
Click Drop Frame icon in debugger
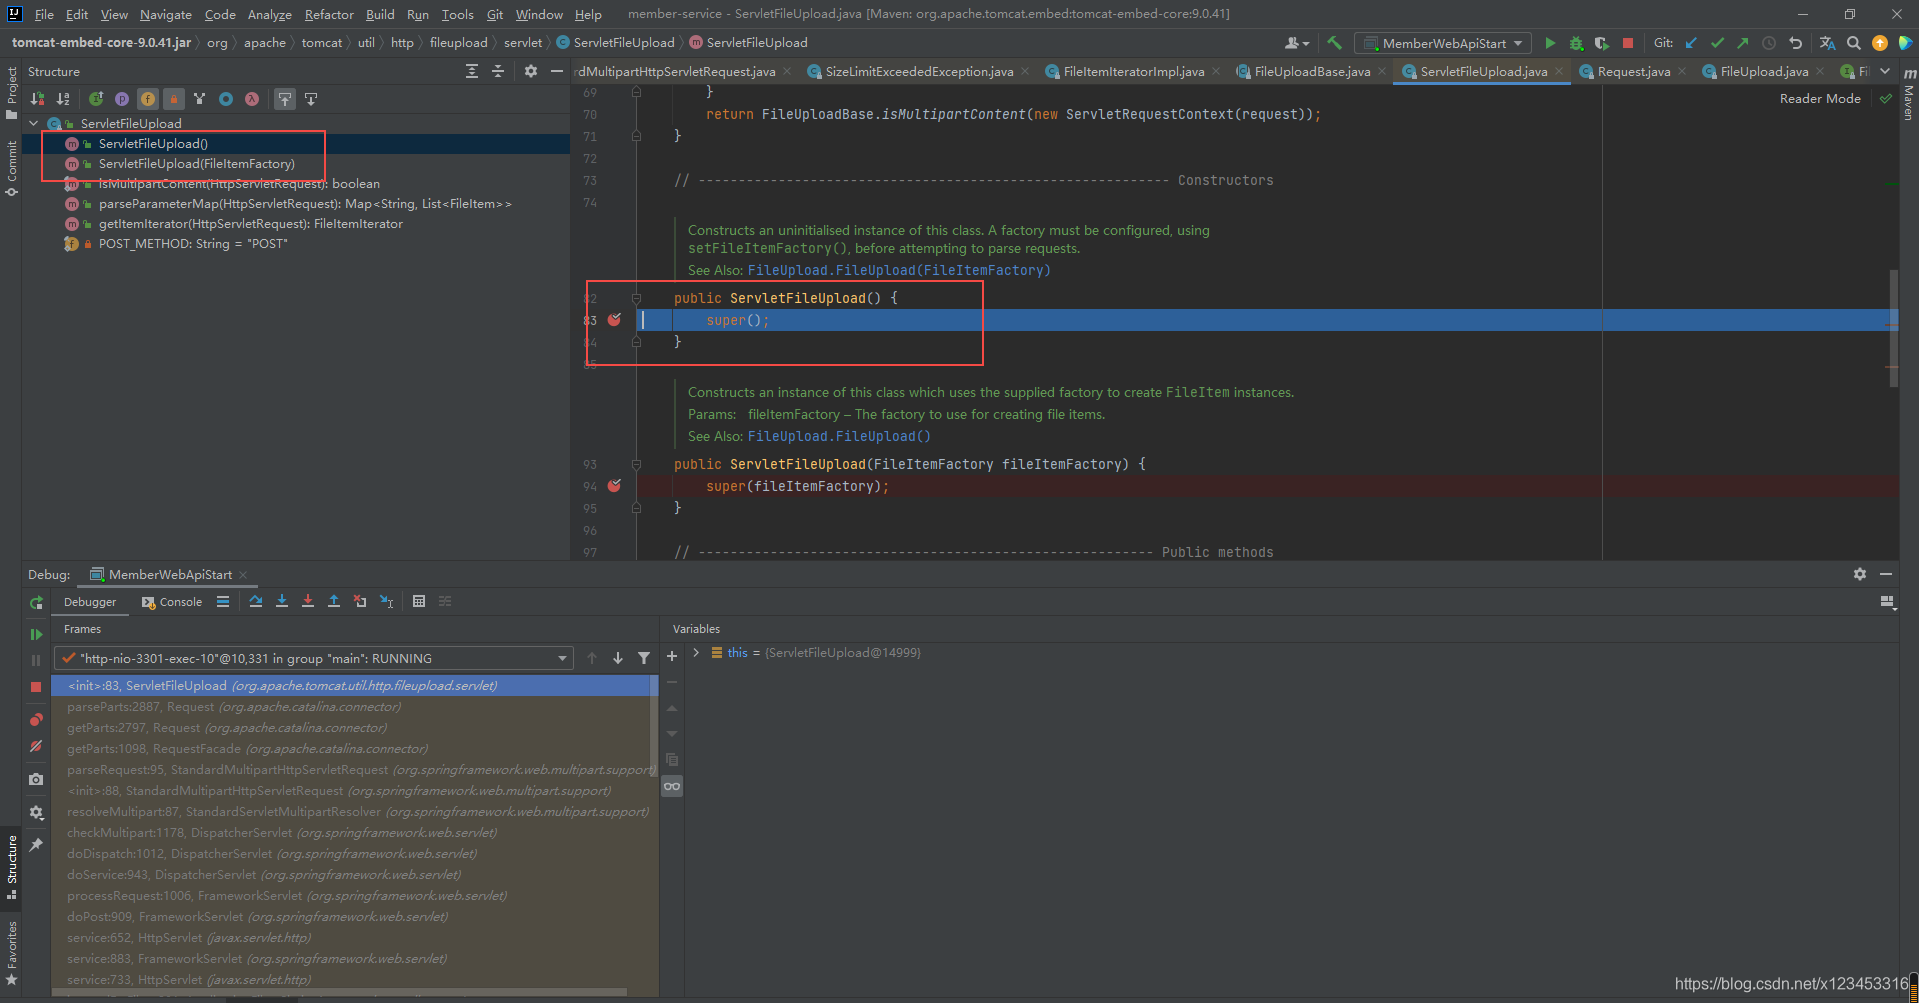(360, 601)
